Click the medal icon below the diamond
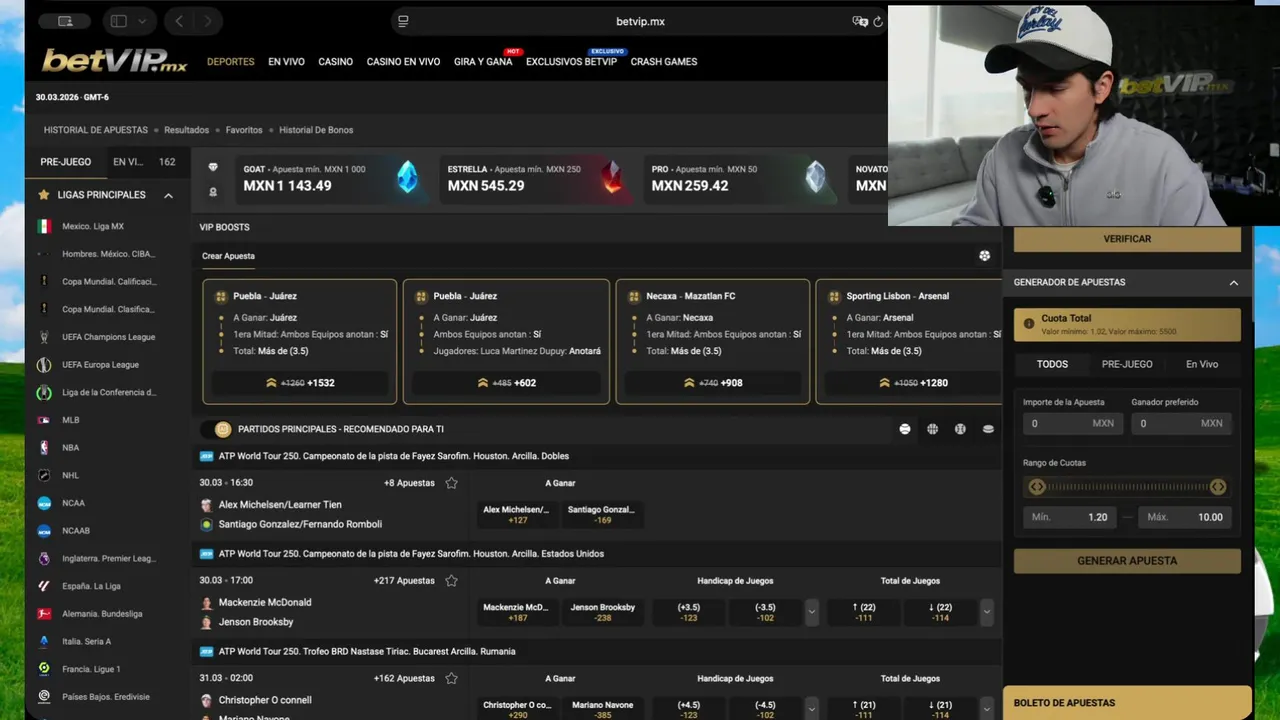 (x=212, y=192)
